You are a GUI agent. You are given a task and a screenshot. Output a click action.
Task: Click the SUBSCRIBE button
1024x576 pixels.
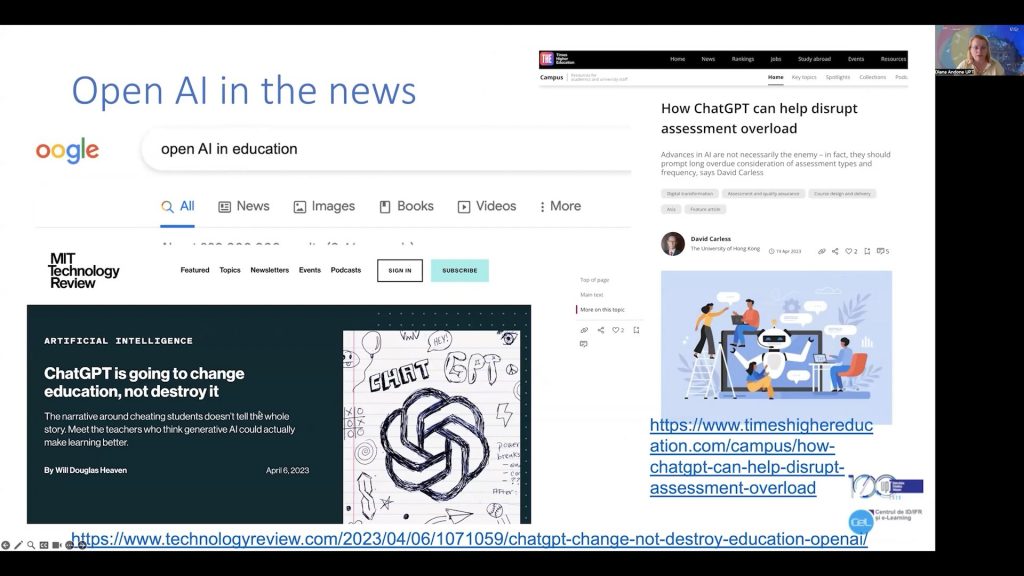(460, 270)
